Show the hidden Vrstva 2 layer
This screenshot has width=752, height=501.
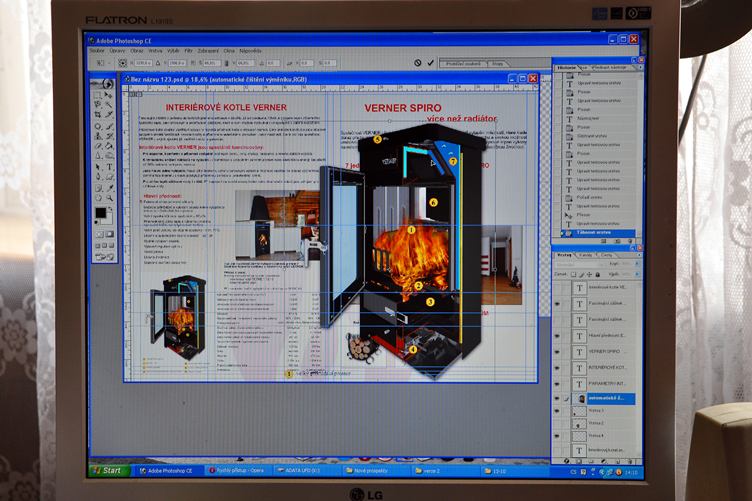558,423
